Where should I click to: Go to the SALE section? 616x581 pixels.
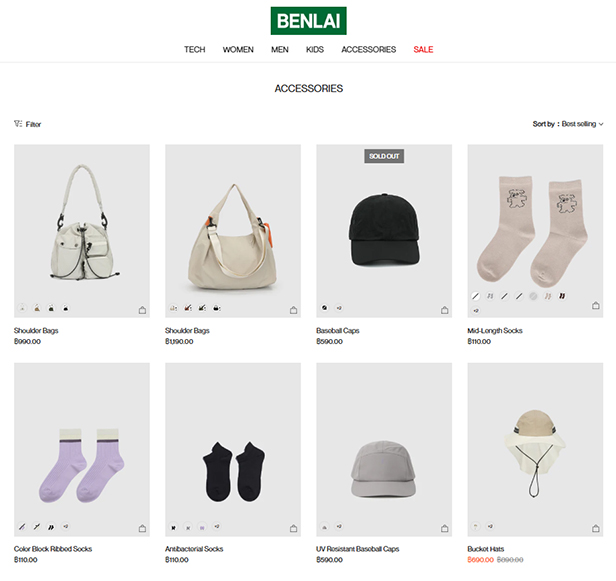pyautogui.click(x=423, y=49)
